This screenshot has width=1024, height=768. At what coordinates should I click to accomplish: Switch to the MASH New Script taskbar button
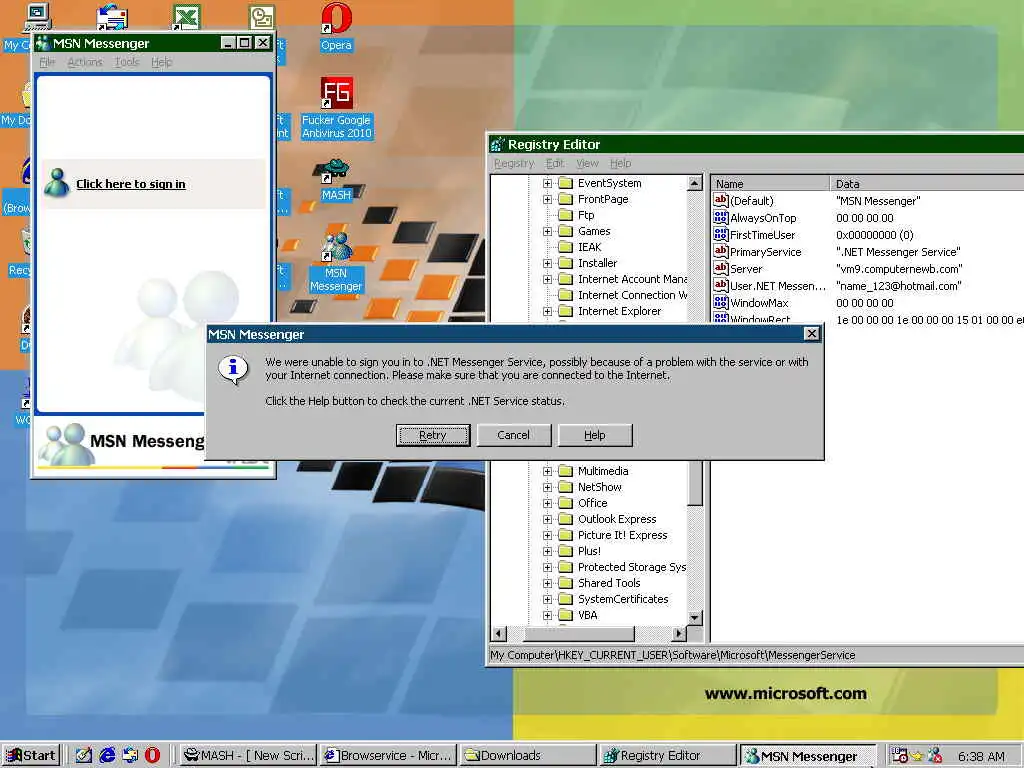click(248, 755)
